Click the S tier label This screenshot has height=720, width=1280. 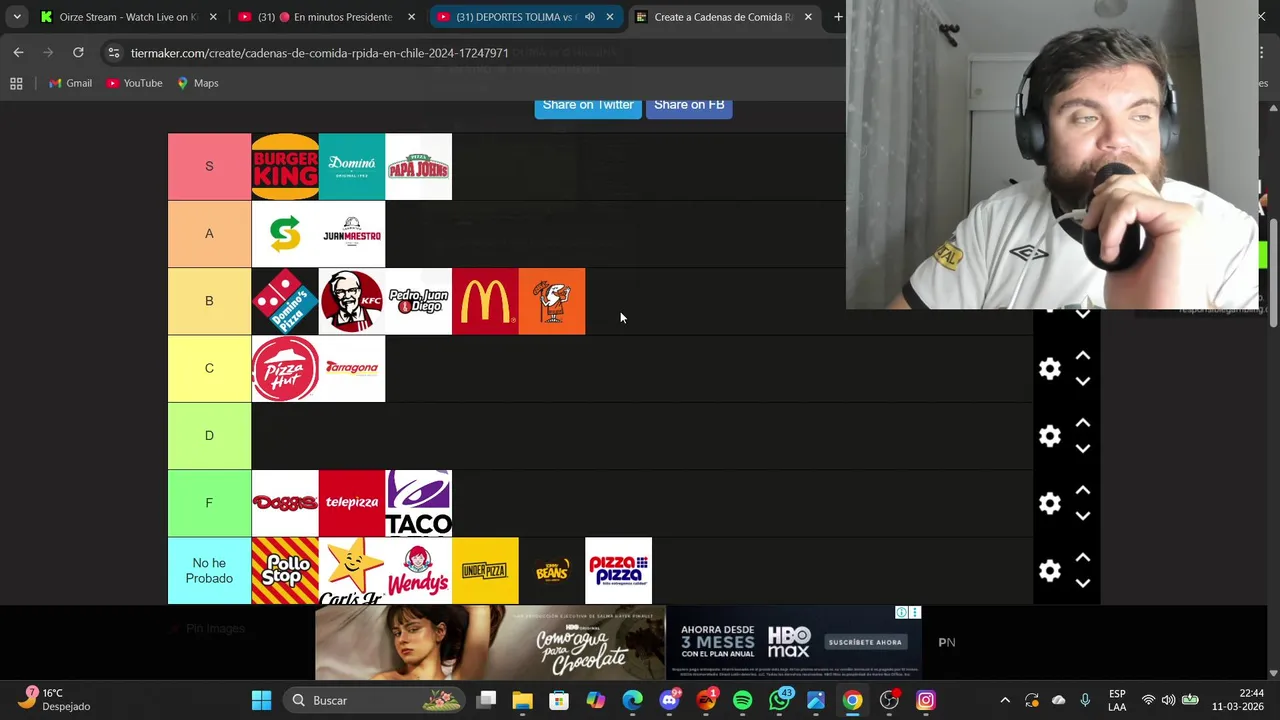point(209,166)
